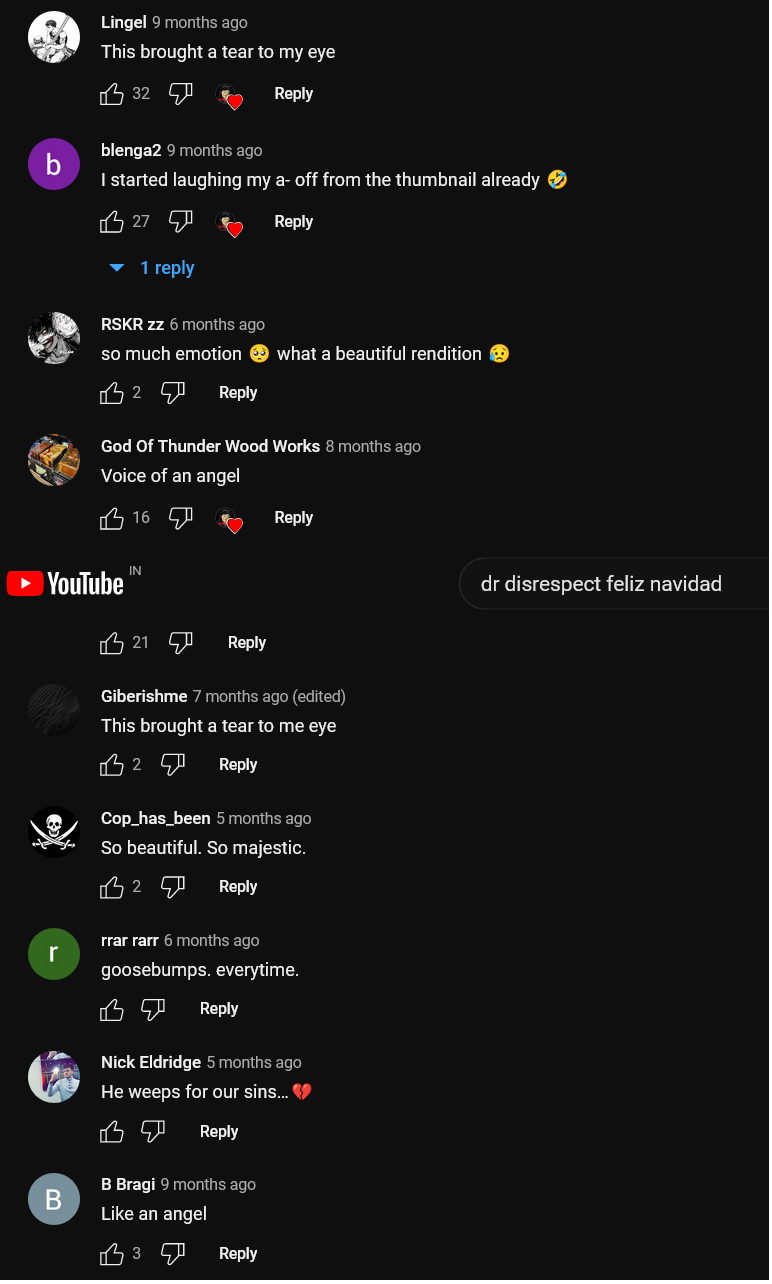
Task: Click the blue reply arrow under blenga2
Action: click(x=117, y=268)
